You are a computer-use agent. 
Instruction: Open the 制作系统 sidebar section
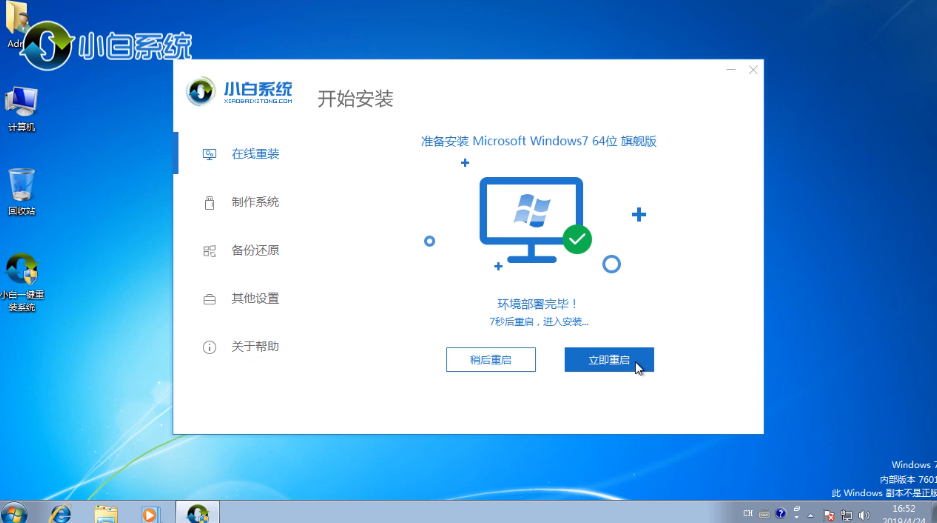pyautogui.click(x=255, y=202)
